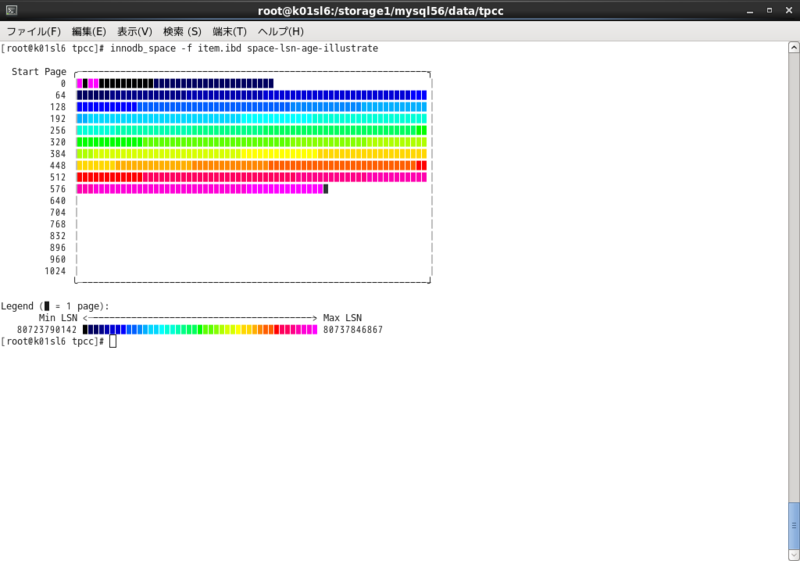Click the 'Min LSN' label
800x561 pixels.
58,318
